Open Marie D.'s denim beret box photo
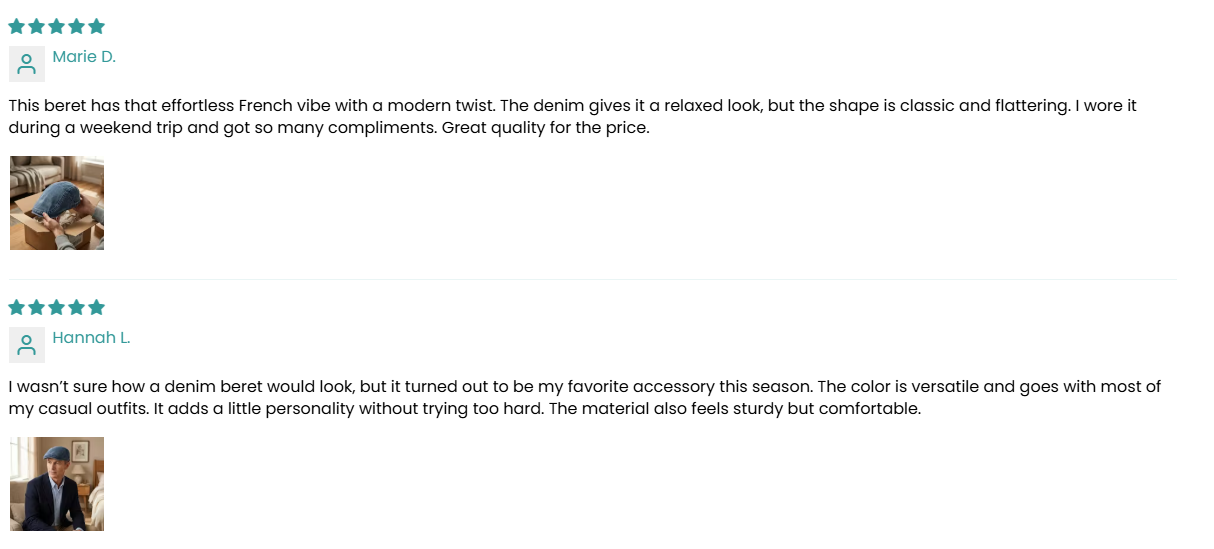This screenshot has width=1214, height=549. coord(57,203)
